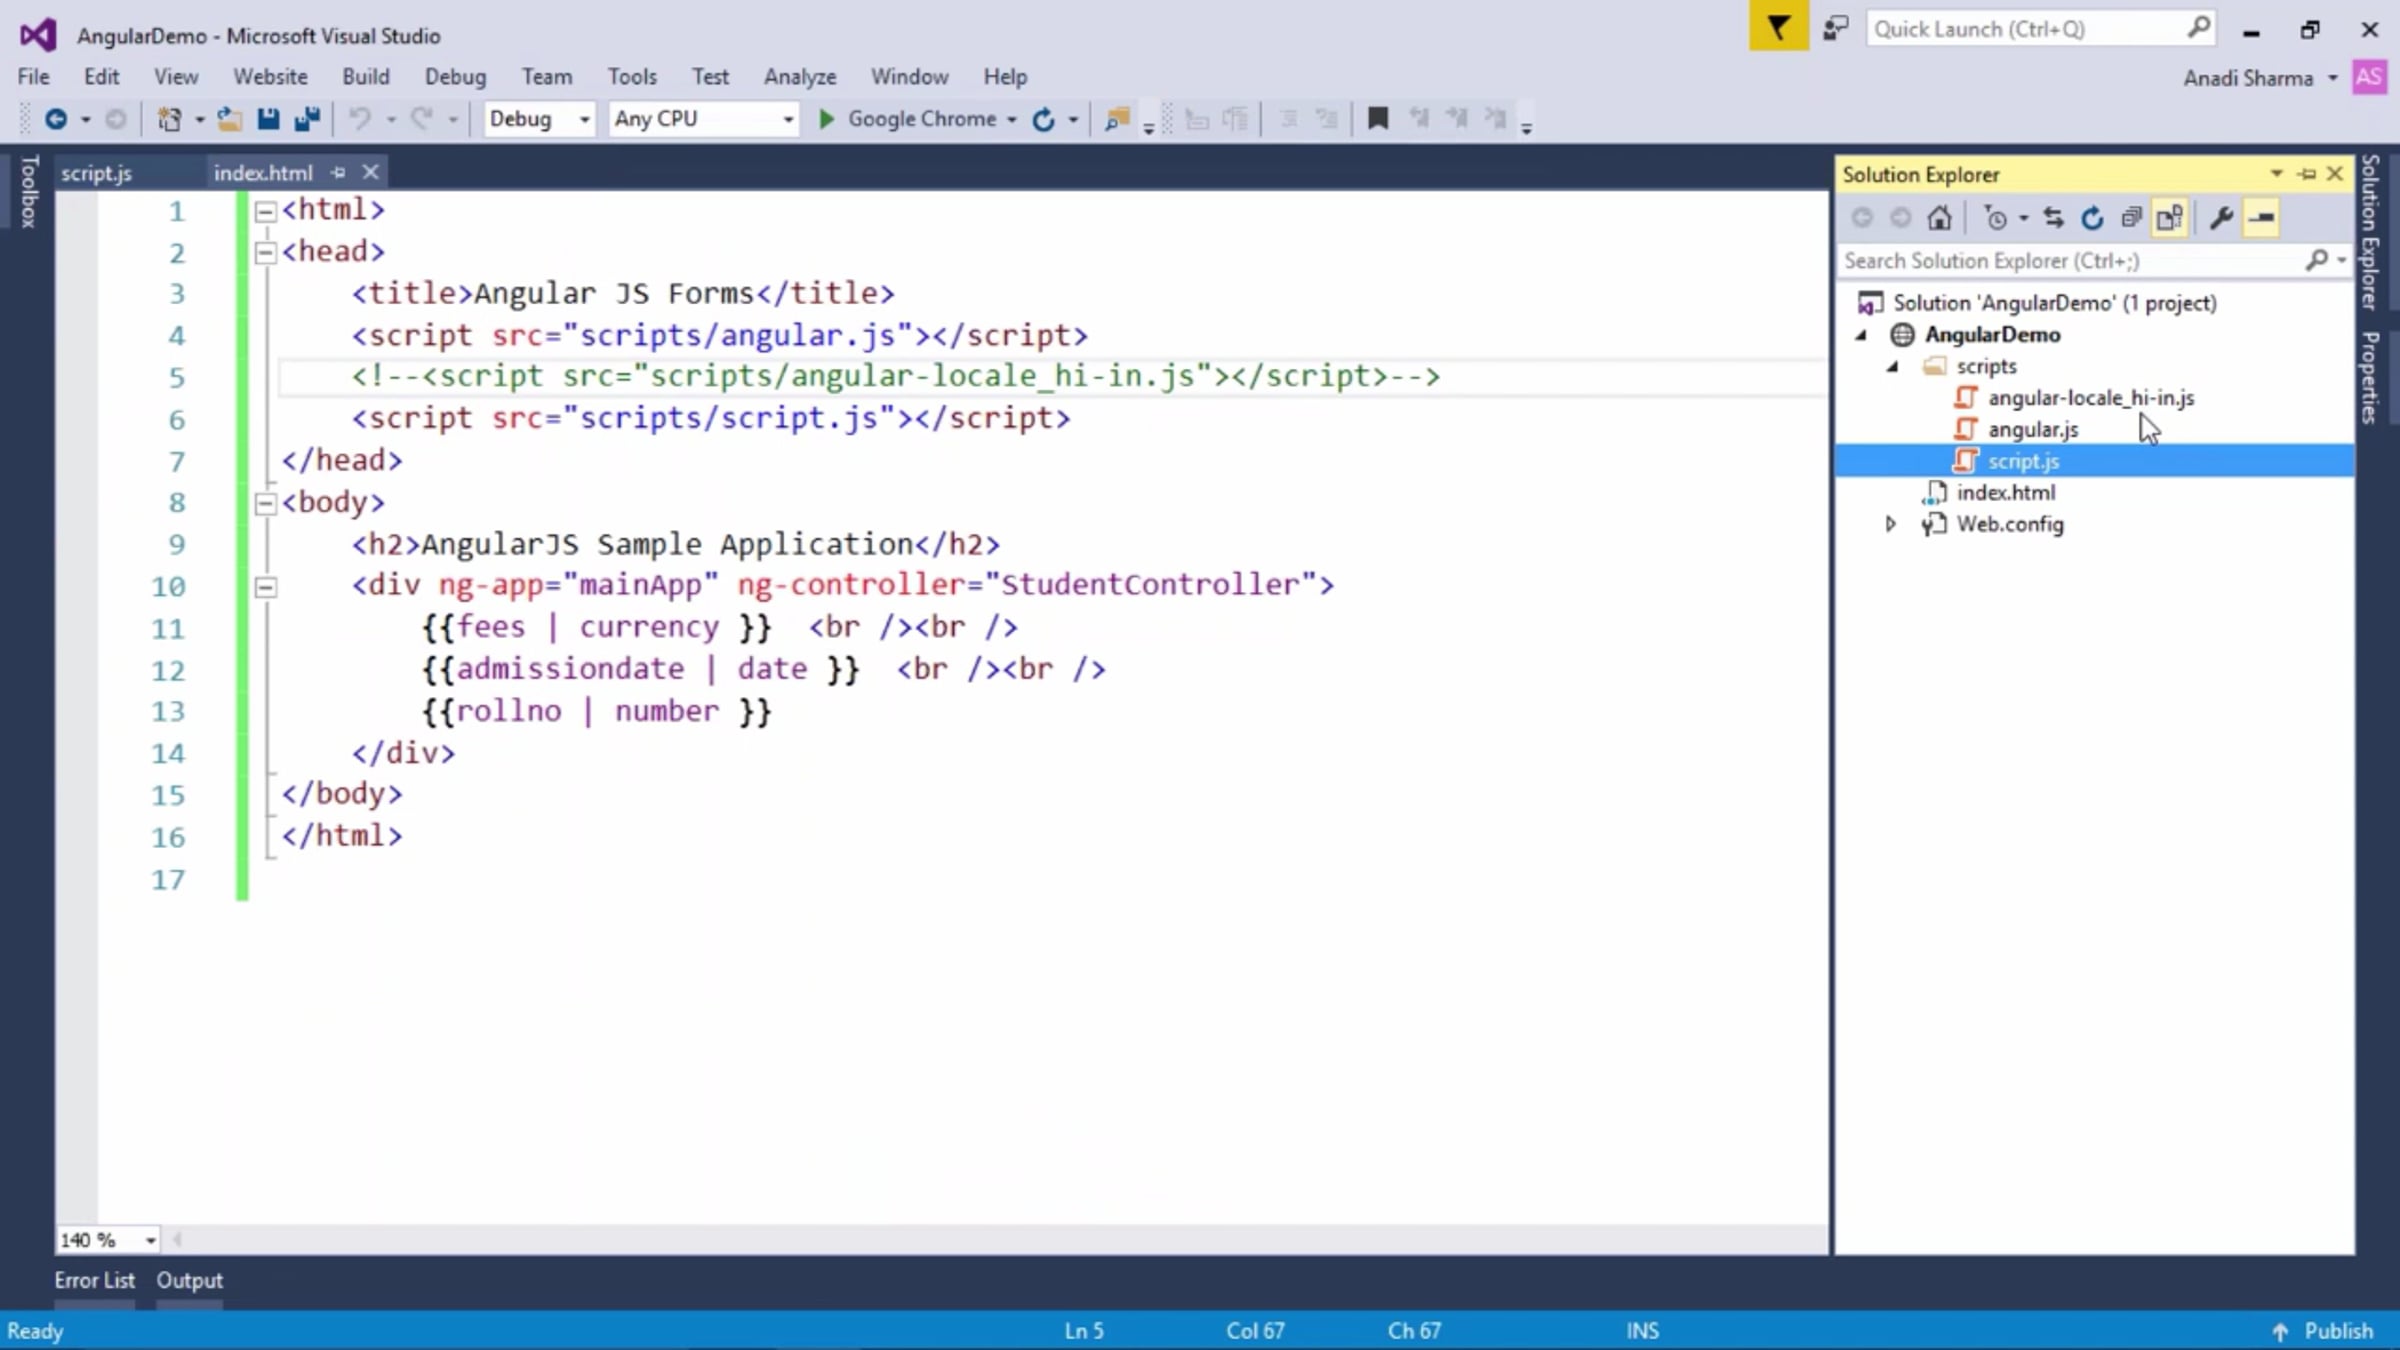This screenshot has height=1350, width=2400.
Task: Toggle pin on index.html tab
Action: 338,173
